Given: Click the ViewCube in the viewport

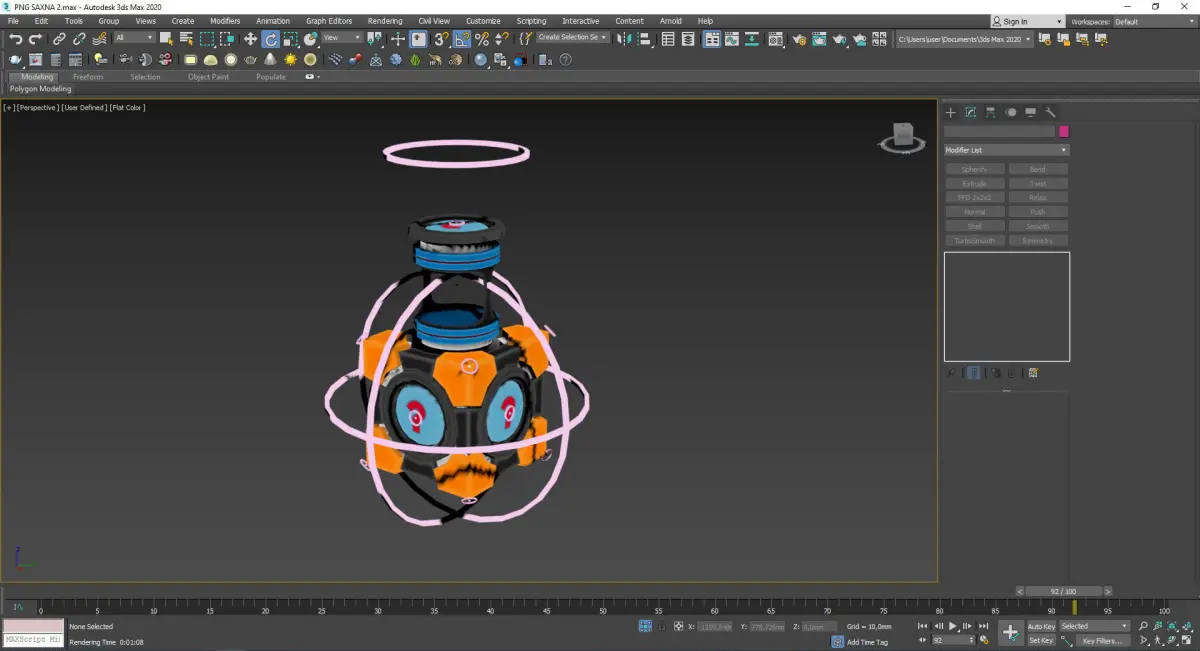Looking at the screenshot, I should click(902, 137).
